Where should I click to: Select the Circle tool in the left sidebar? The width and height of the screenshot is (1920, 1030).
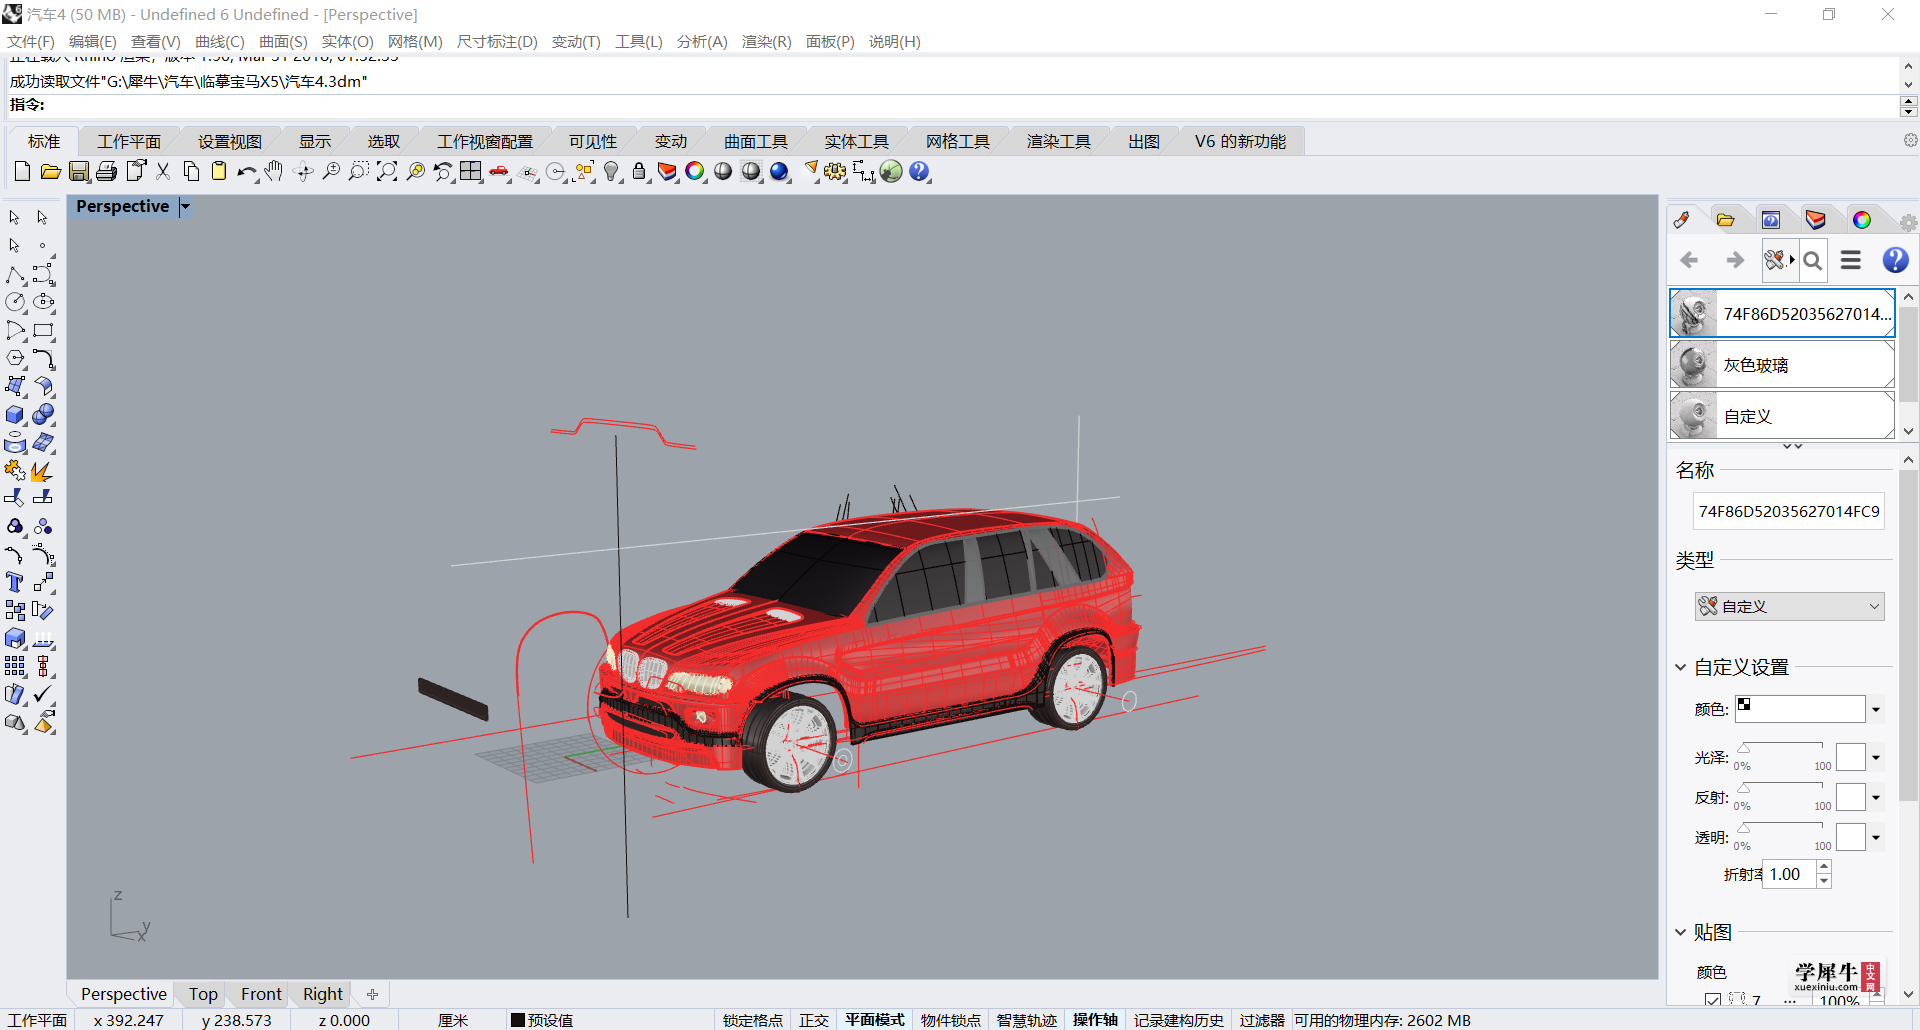[15, 302]
